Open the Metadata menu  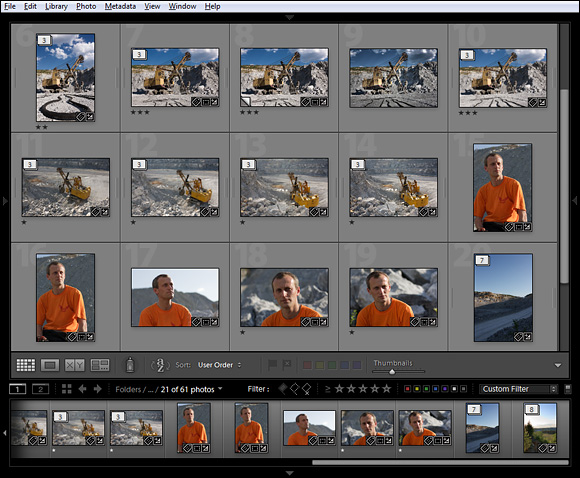click(x=120, y=6)
